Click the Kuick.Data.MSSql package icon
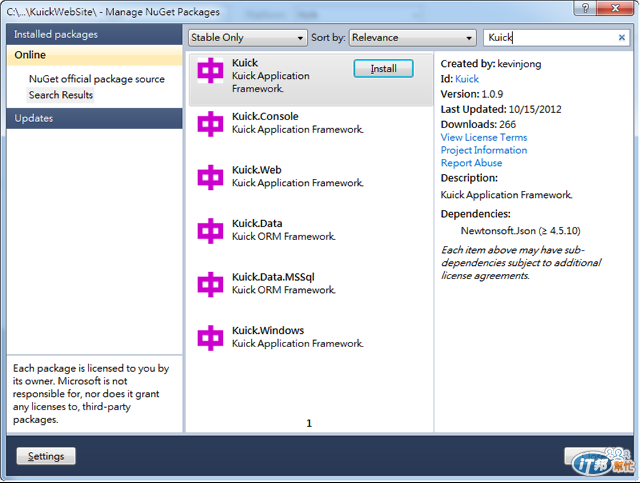 (x=210, y=284)
